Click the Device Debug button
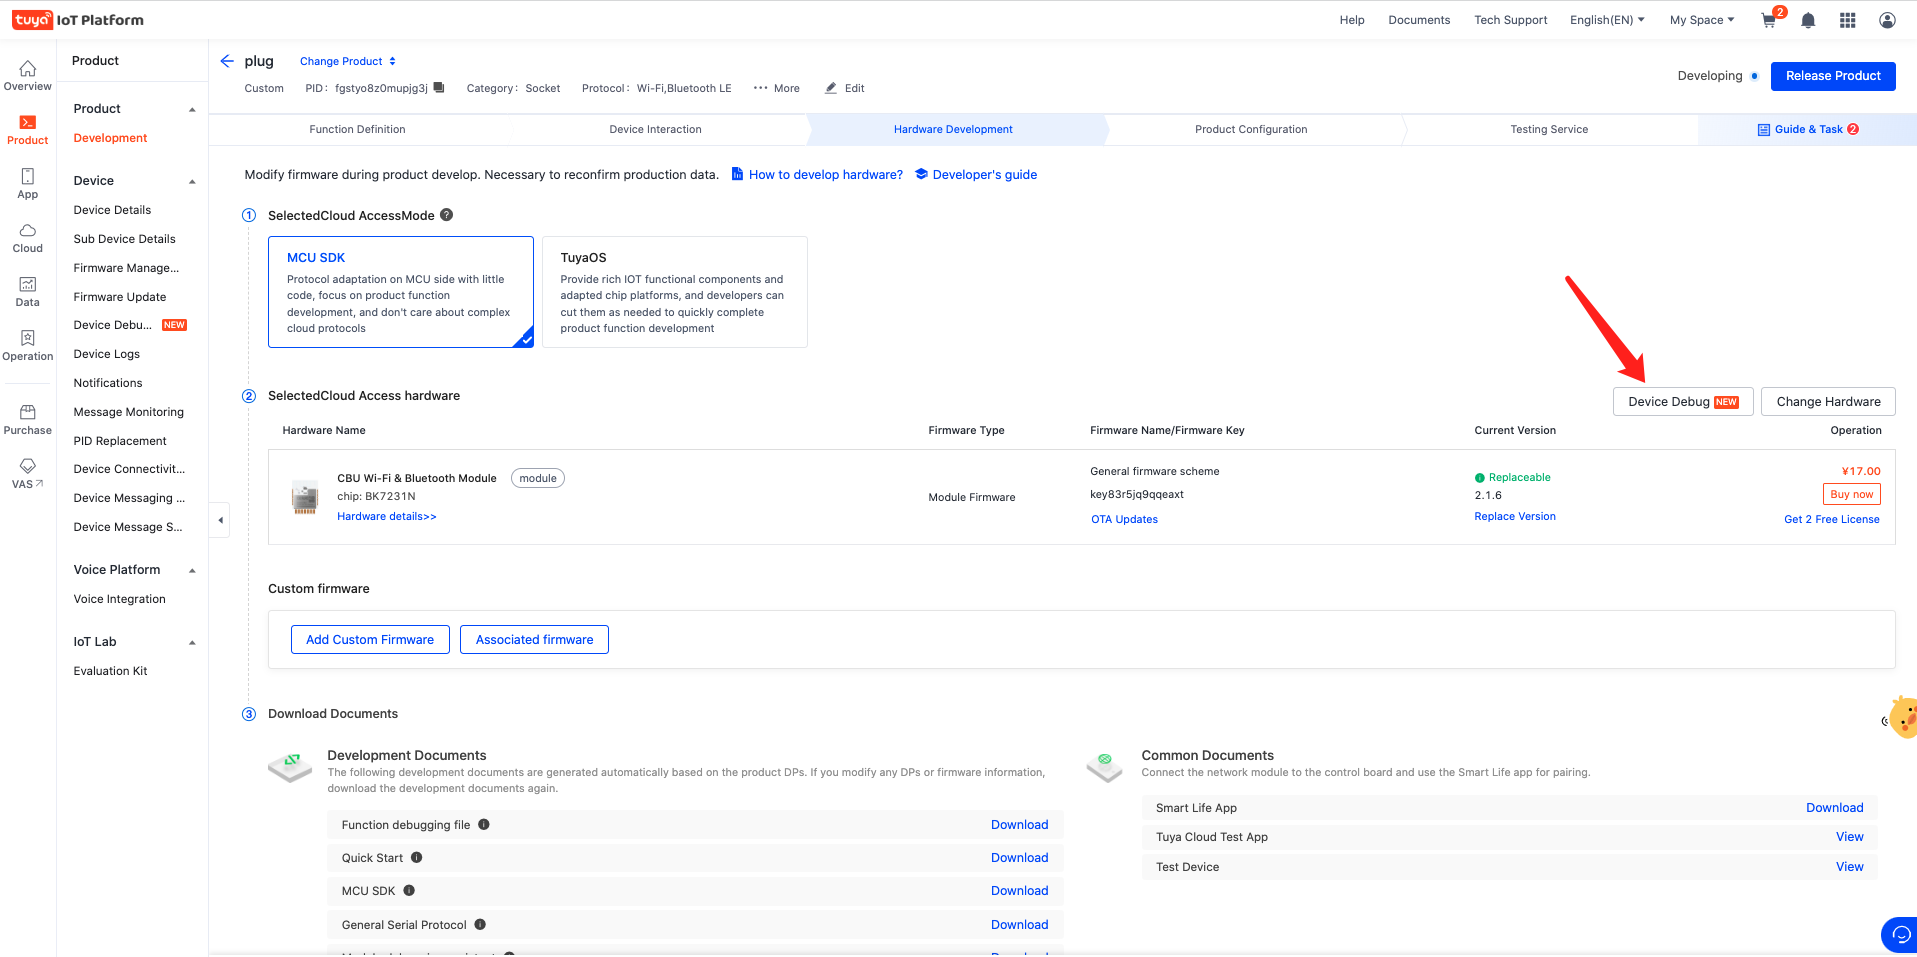The width and height of the screenshot is (1917, 957). click(x=1683, y=402)
